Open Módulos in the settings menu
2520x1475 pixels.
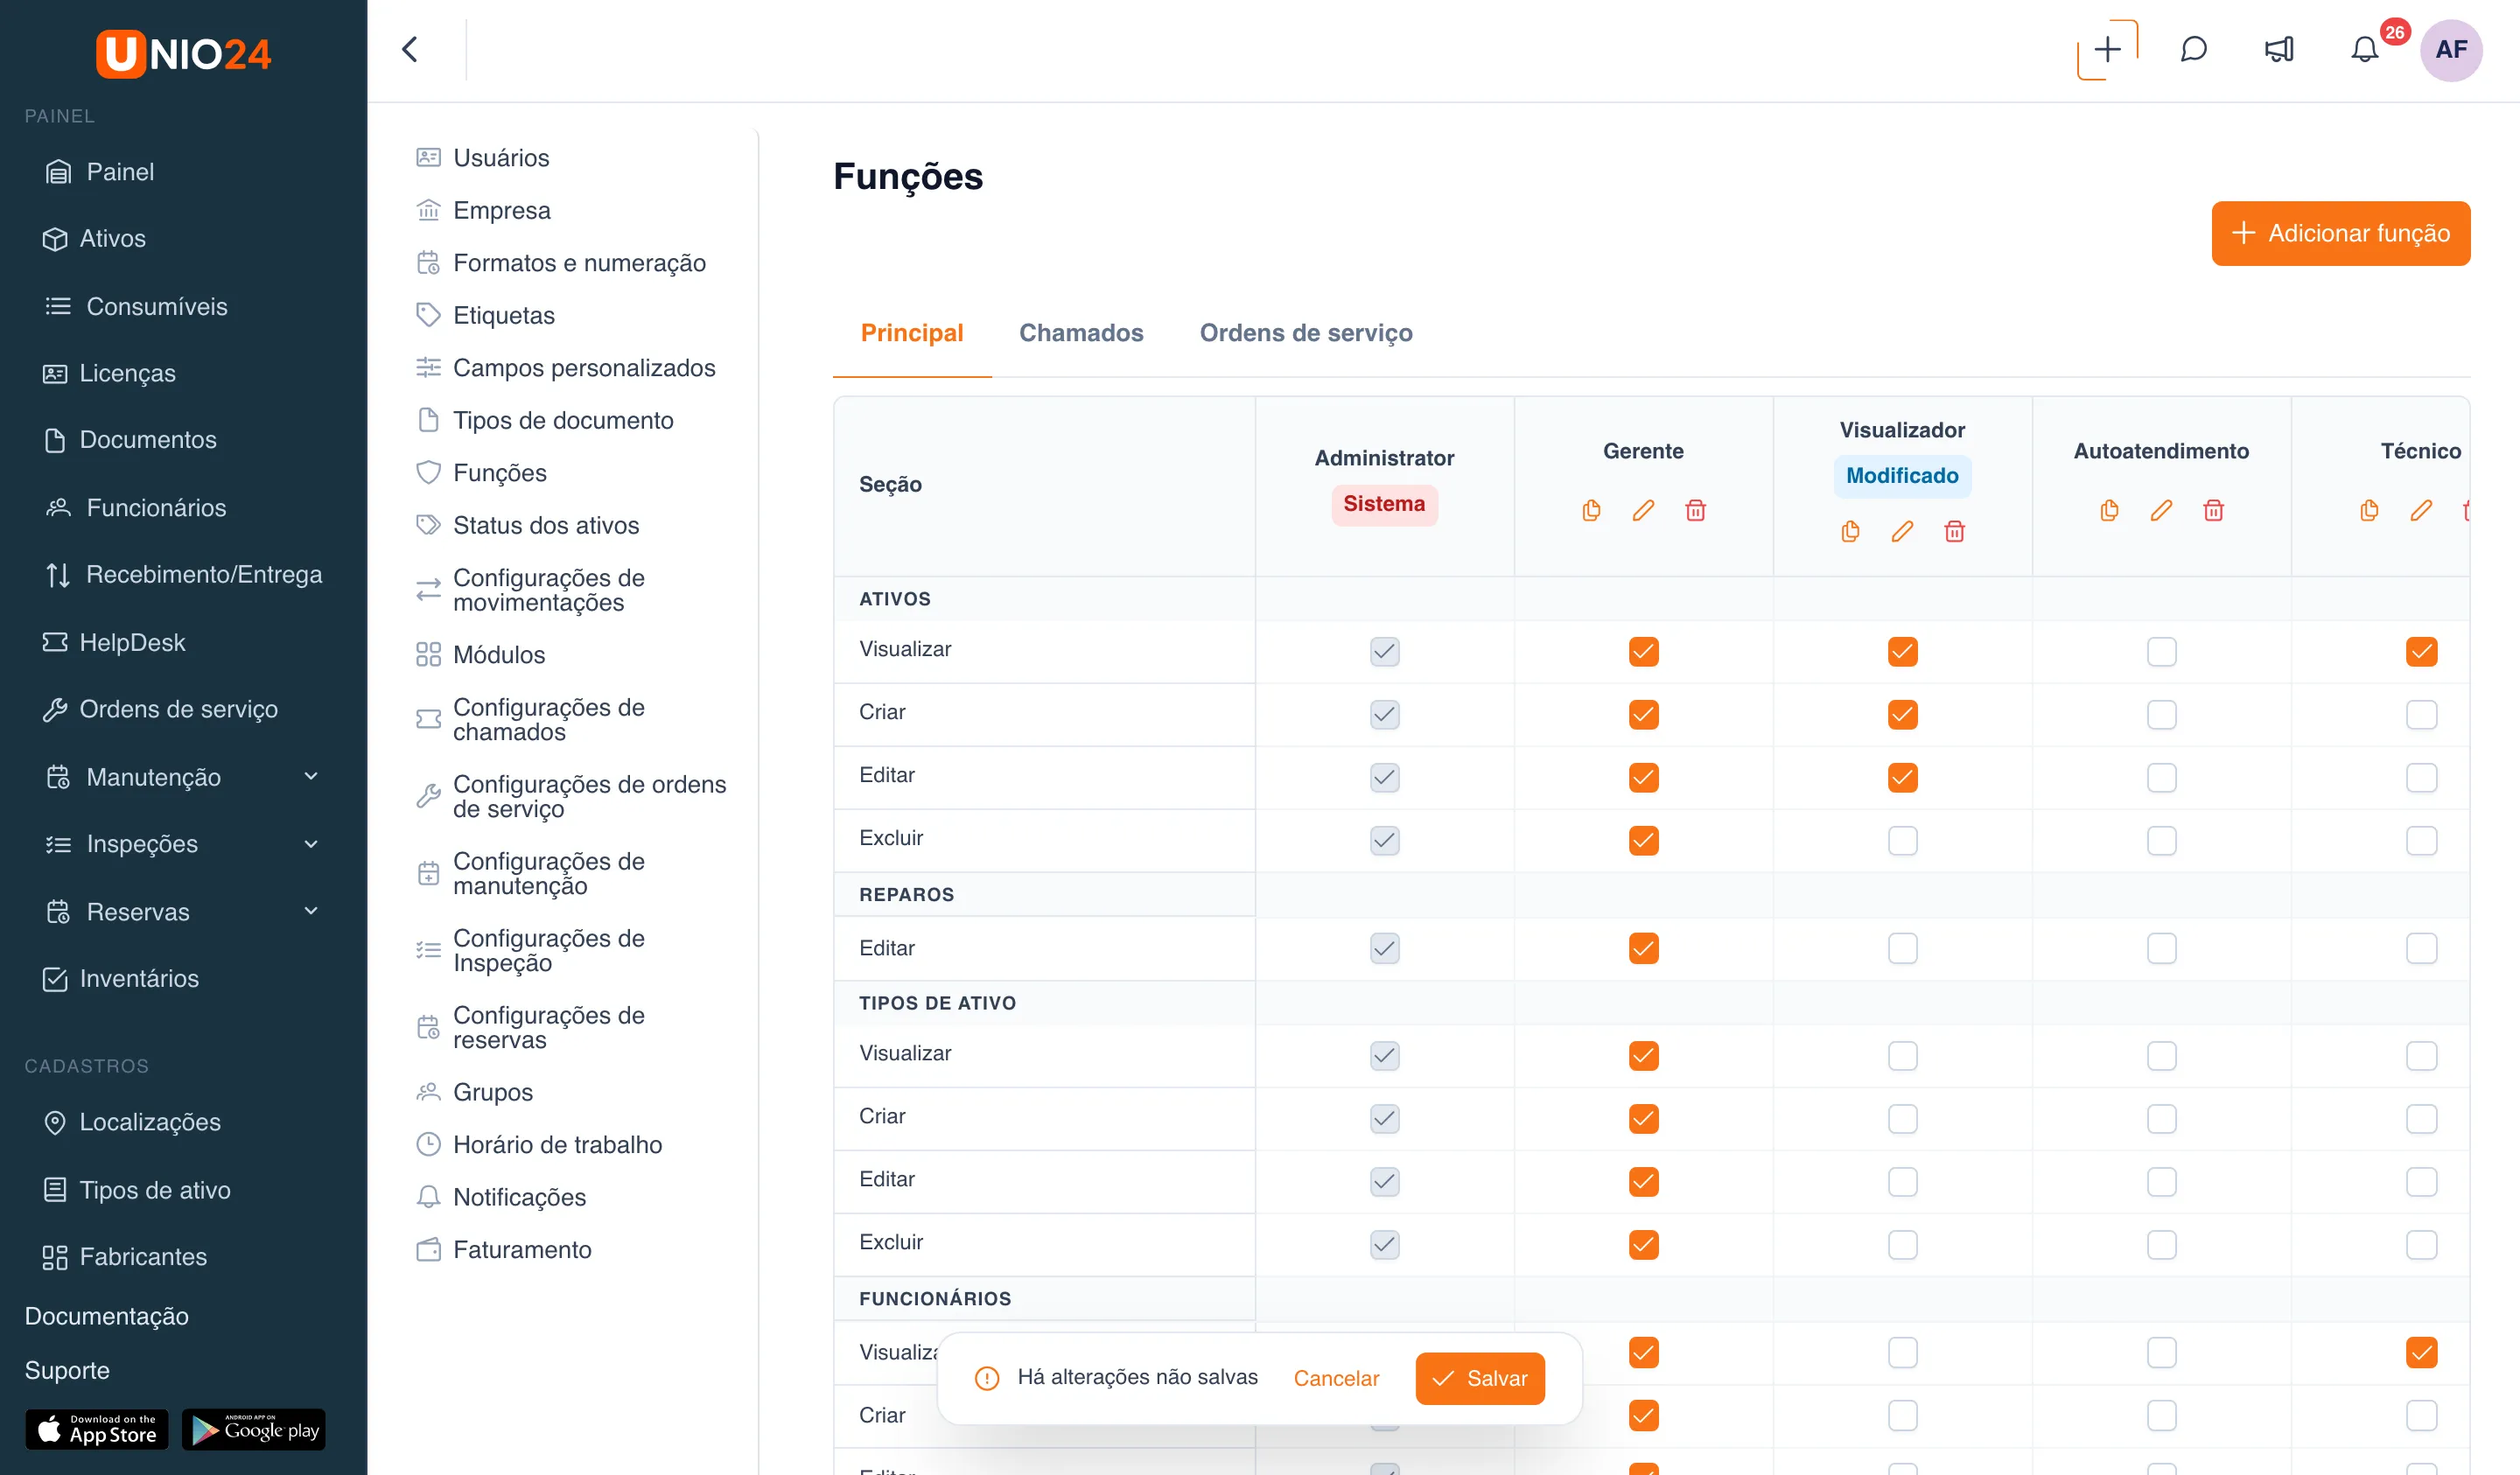(499, 655)
